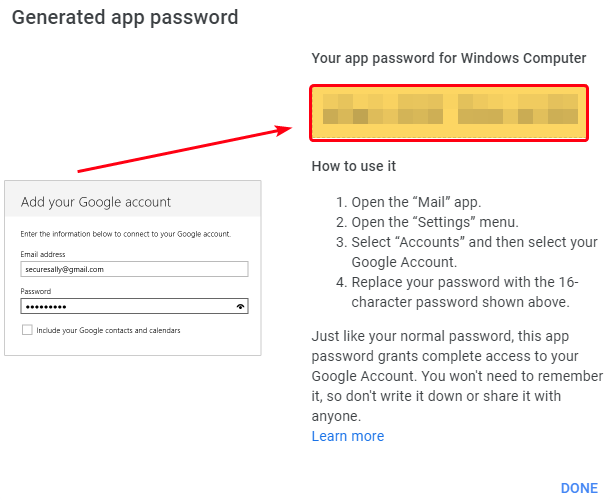Reveal password with the eye icon
Screen dimensions: 610x500
240,307
